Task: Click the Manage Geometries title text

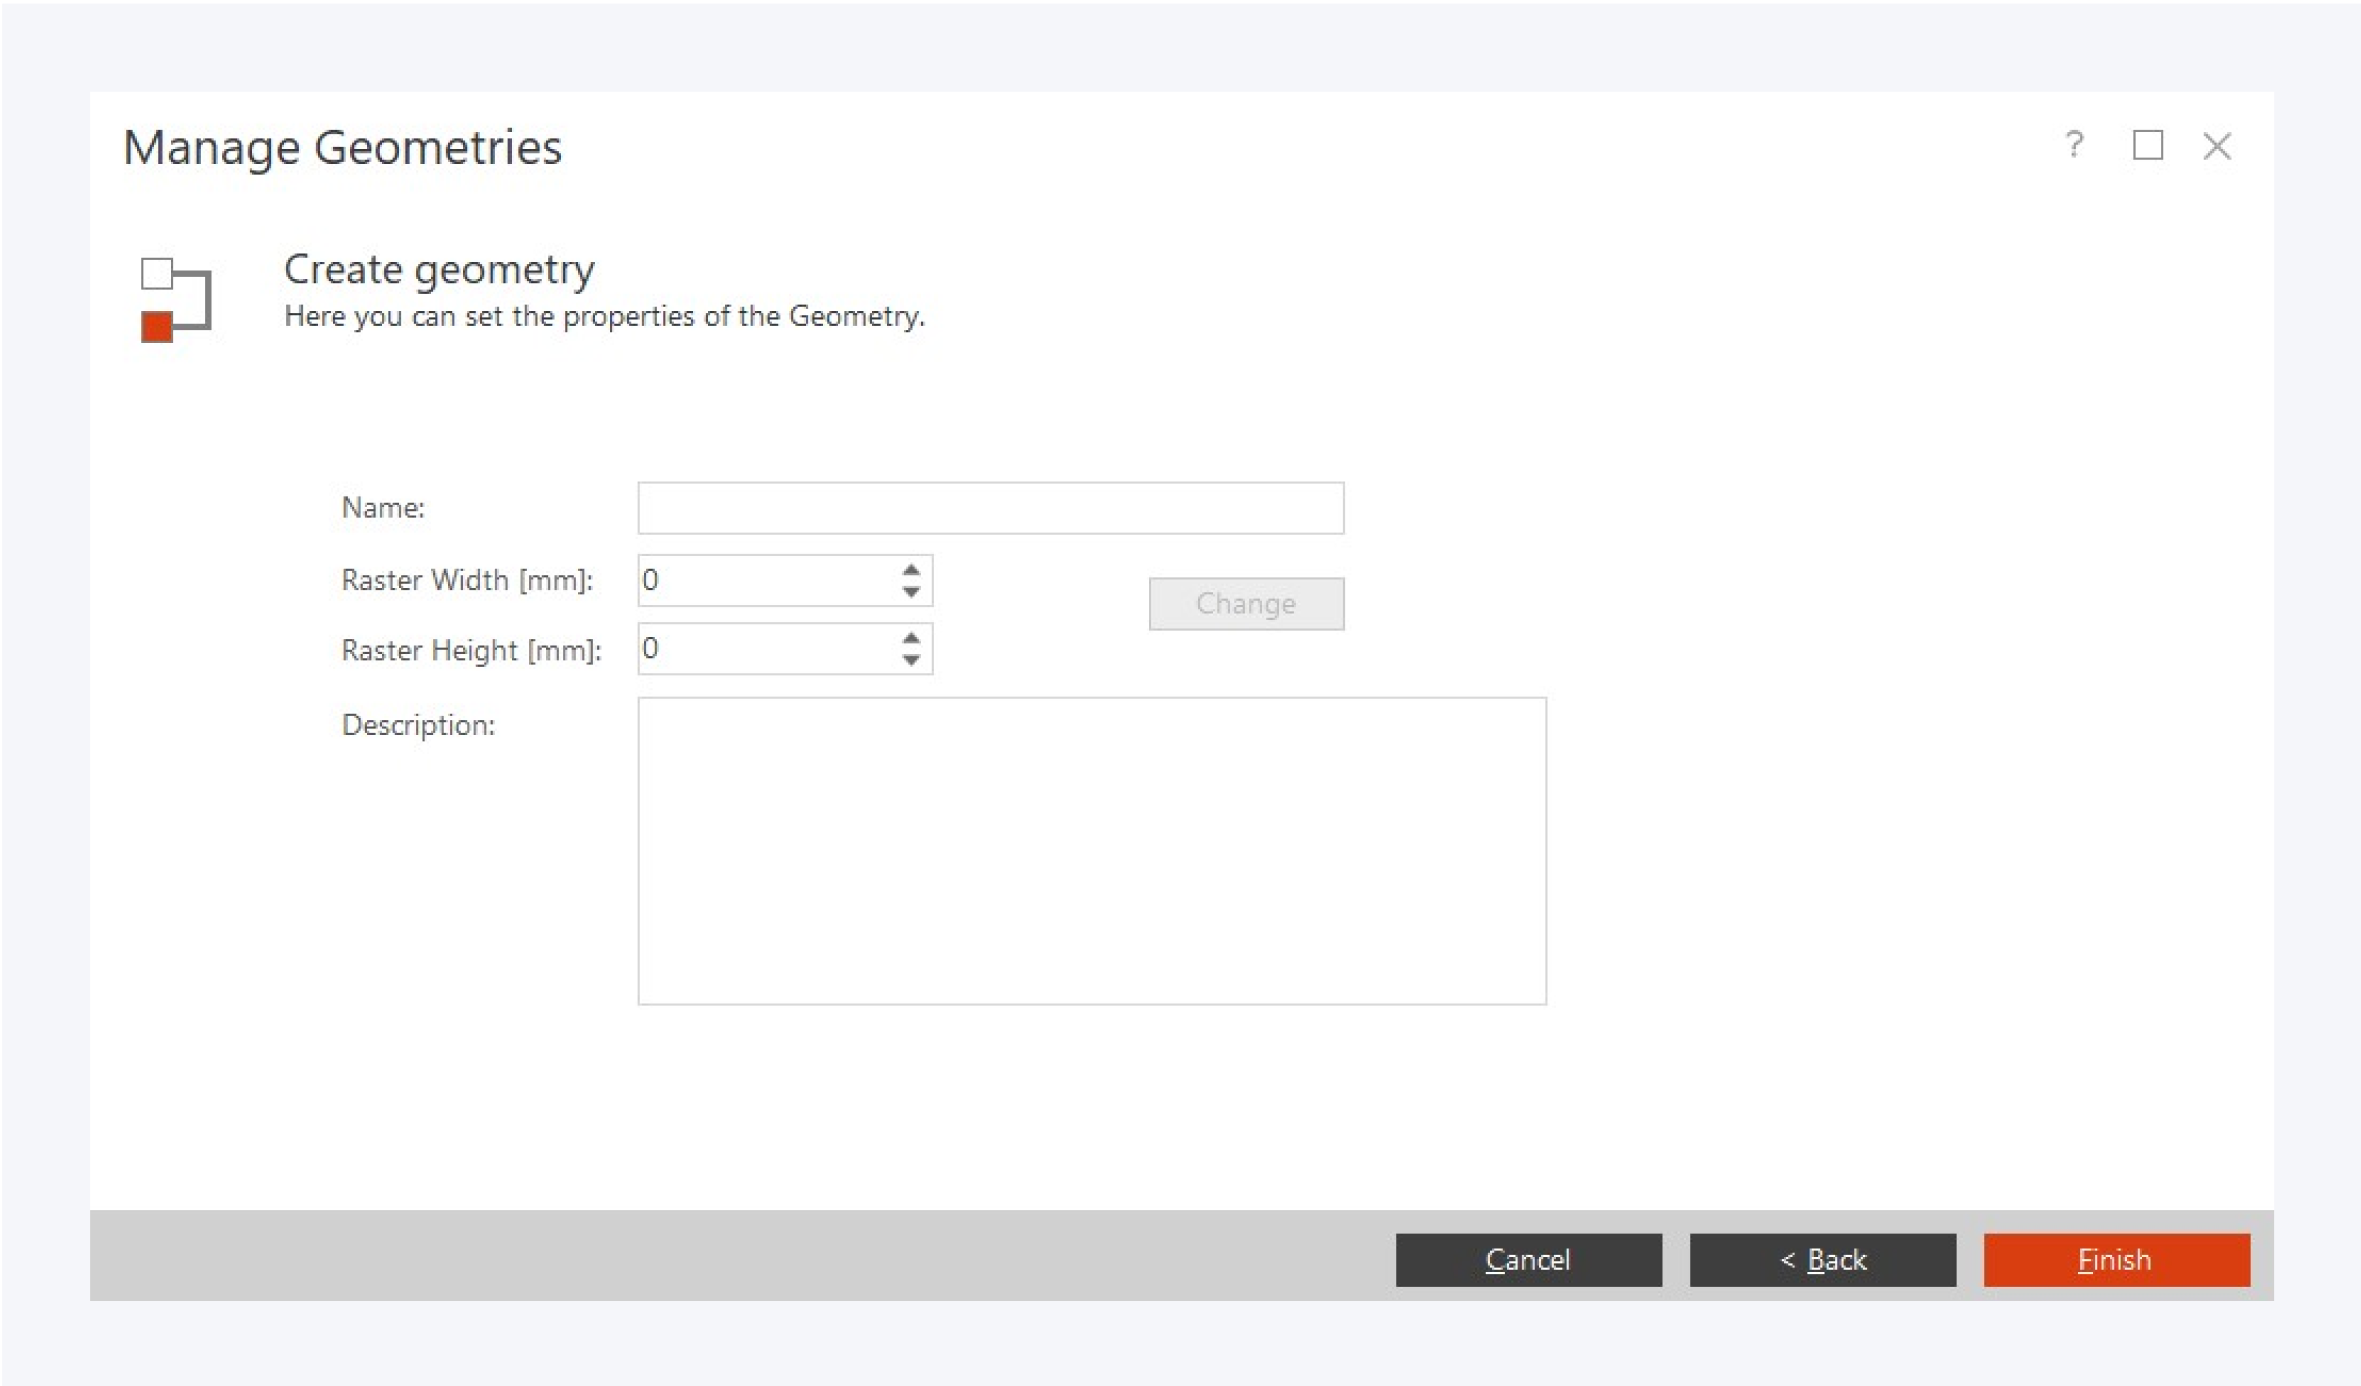Action: tap(342, 147)
